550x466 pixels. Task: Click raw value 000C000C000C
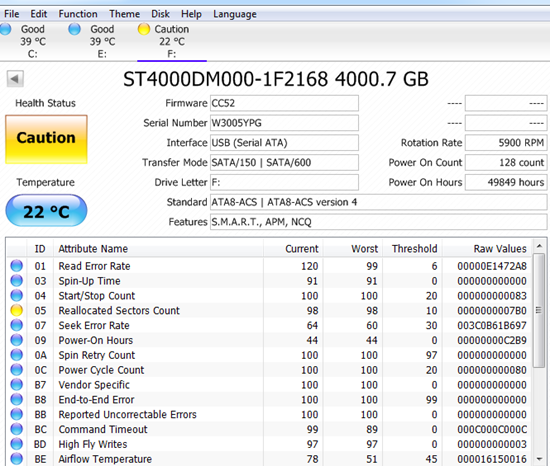point(492,429)
